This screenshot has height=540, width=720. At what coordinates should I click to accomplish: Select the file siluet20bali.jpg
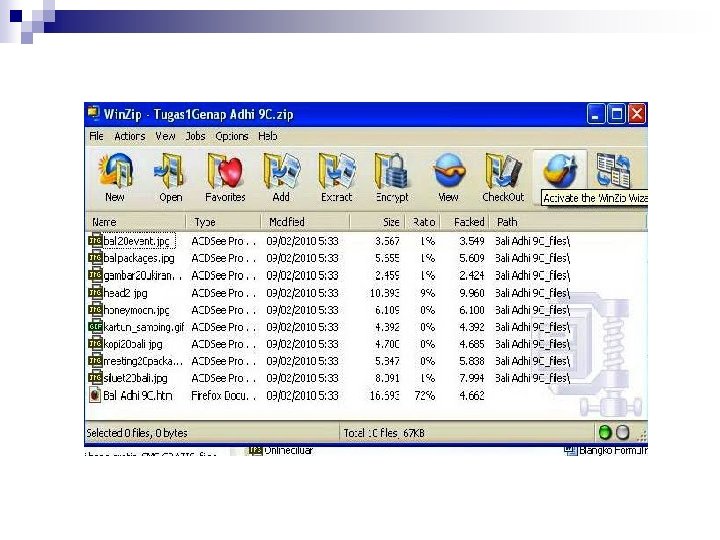click(x=135, y=378)
